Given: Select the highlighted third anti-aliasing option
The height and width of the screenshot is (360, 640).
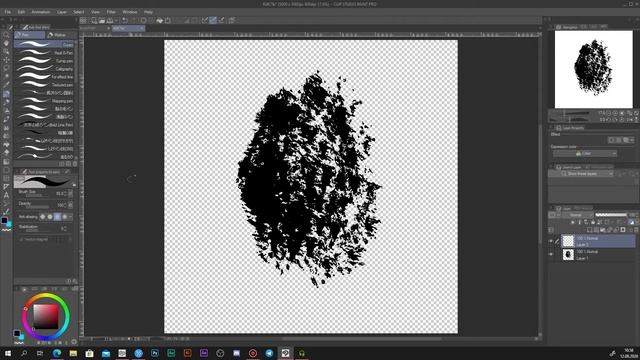Looking at the screenshot, I should tap(57, 217).
